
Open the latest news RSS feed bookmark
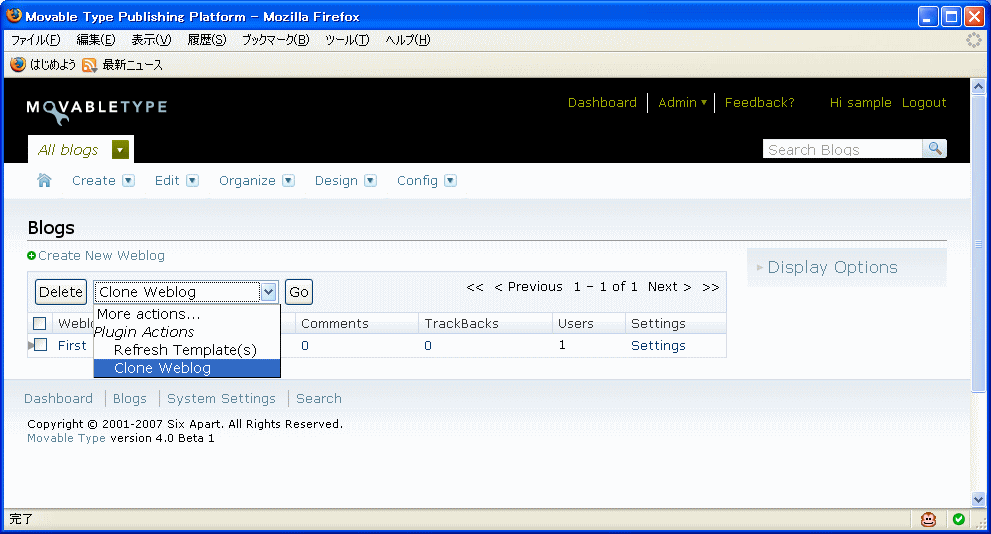tap(123, 64)
